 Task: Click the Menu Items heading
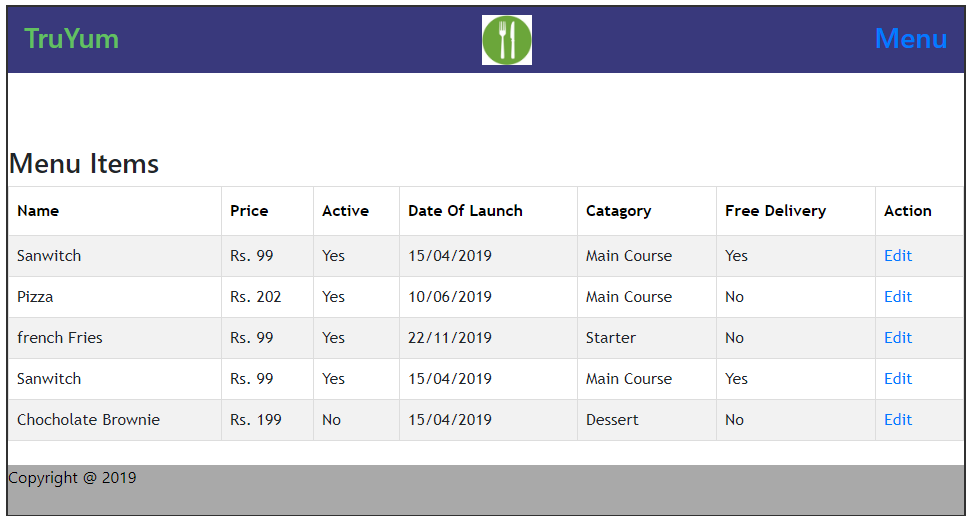point(84,164)
